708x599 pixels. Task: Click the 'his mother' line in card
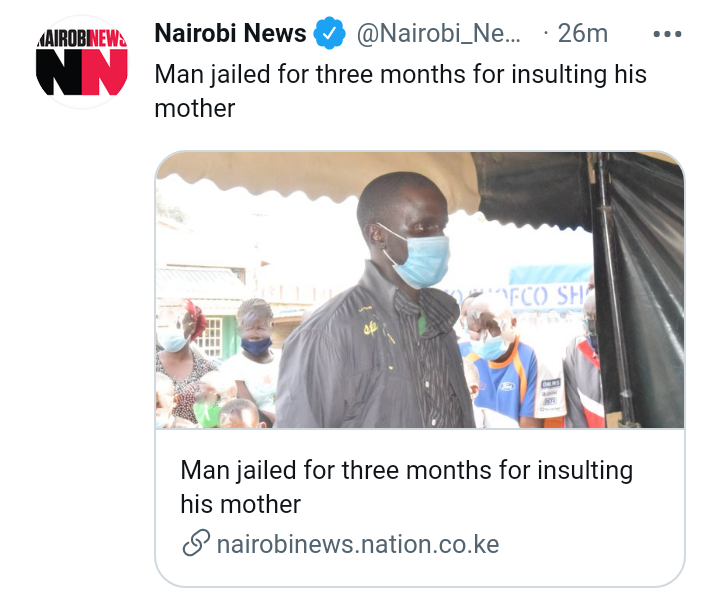coord(241,504)
